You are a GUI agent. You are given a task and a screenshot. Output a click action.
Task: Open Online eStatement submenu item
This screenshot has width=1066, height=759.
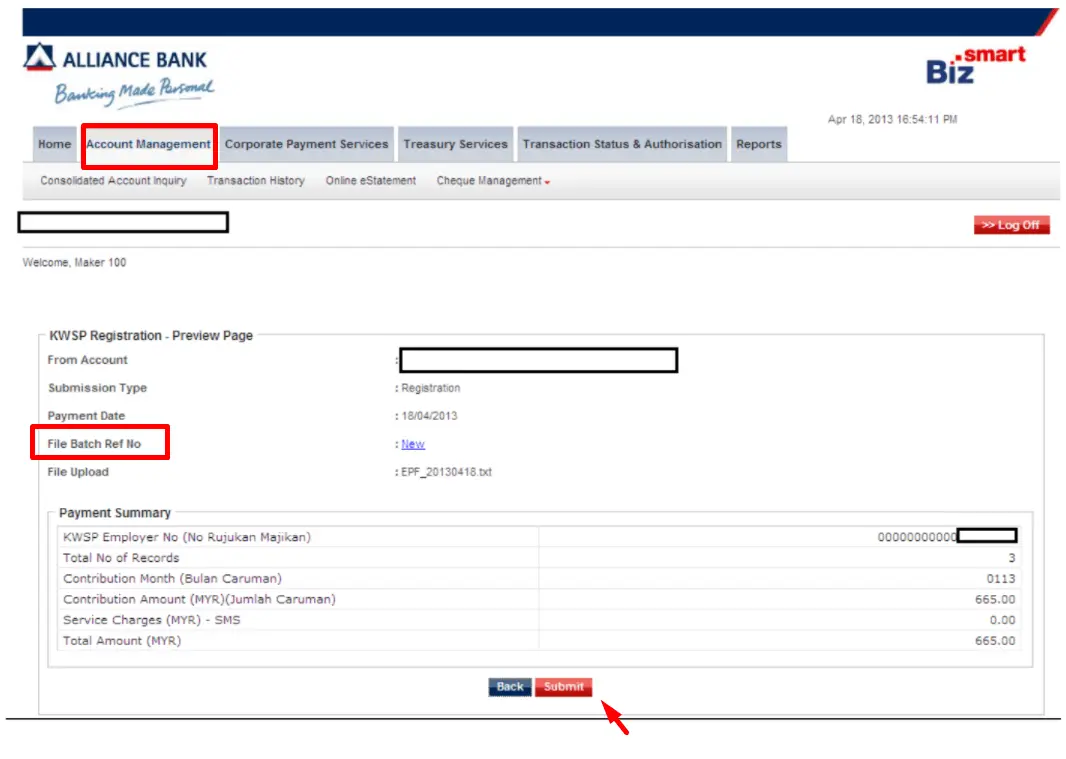tap(371, 181)
